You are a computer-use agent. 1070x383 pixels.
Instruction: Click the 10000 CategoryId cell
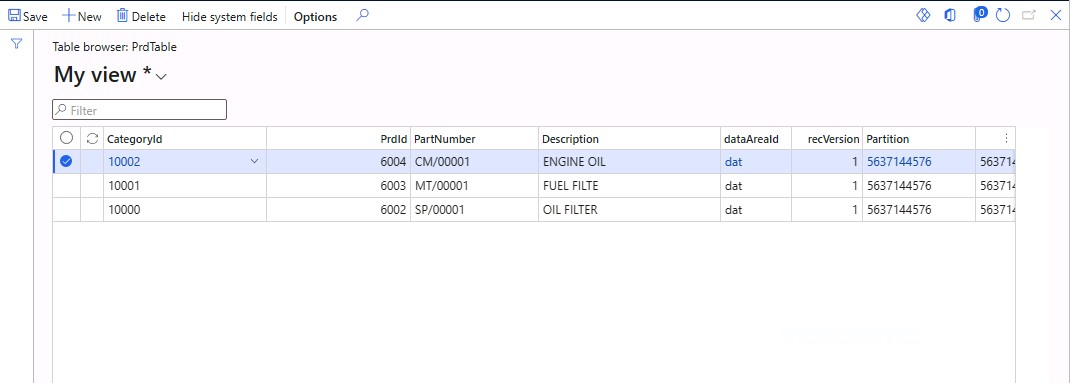click(185, 210)
